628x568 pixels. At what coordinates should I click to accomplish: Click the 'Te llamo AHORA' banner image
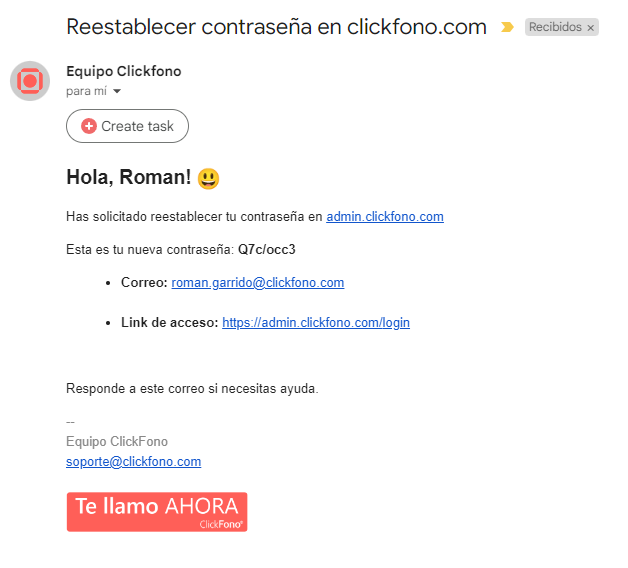pyautogui.click(x=157, y=512)
